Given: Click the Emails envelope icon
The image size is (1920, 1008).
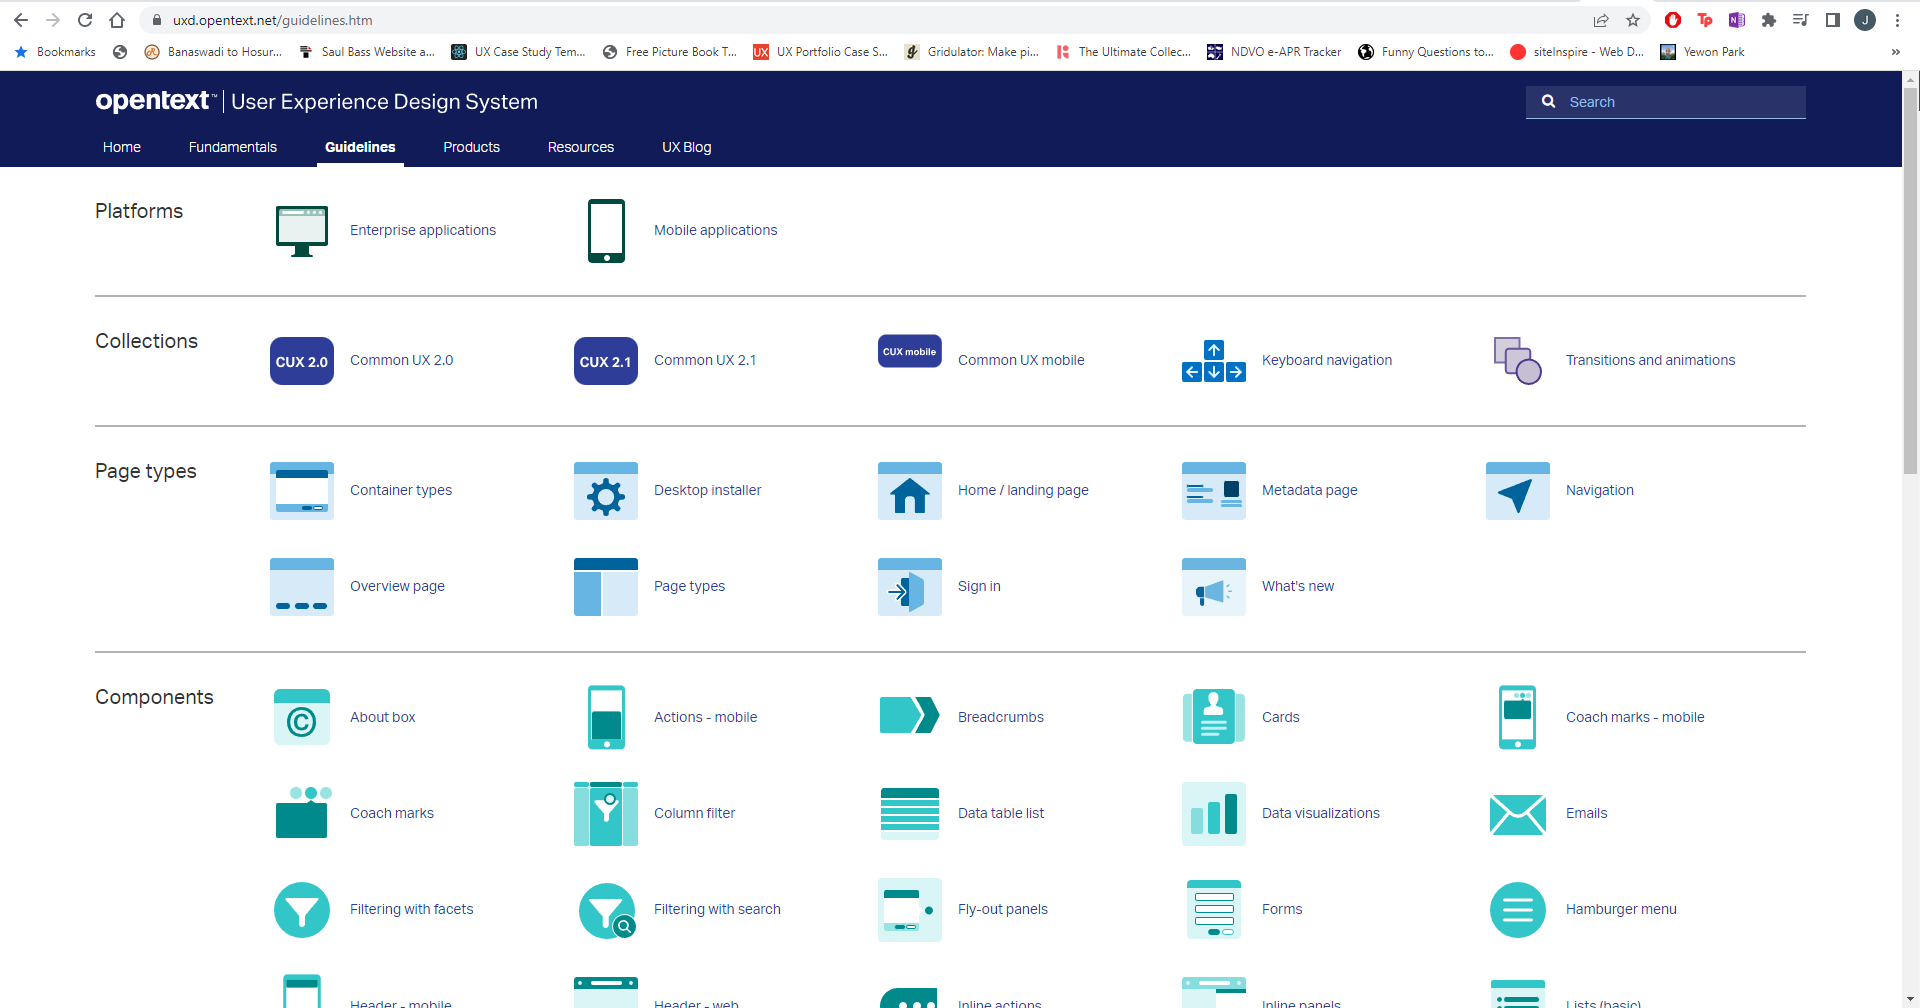Looking at the screenshot, I should click(1518, 815).
